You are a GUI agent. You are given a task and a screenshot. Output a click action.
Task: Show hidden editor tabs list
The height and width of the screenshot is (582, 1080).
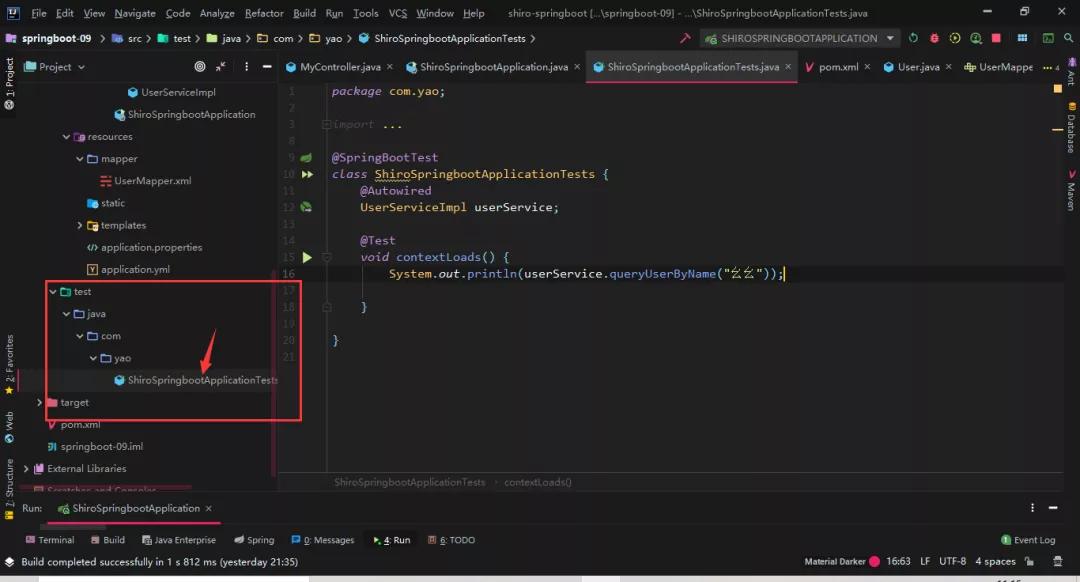pyautogui.click(x=1051, y=67)
